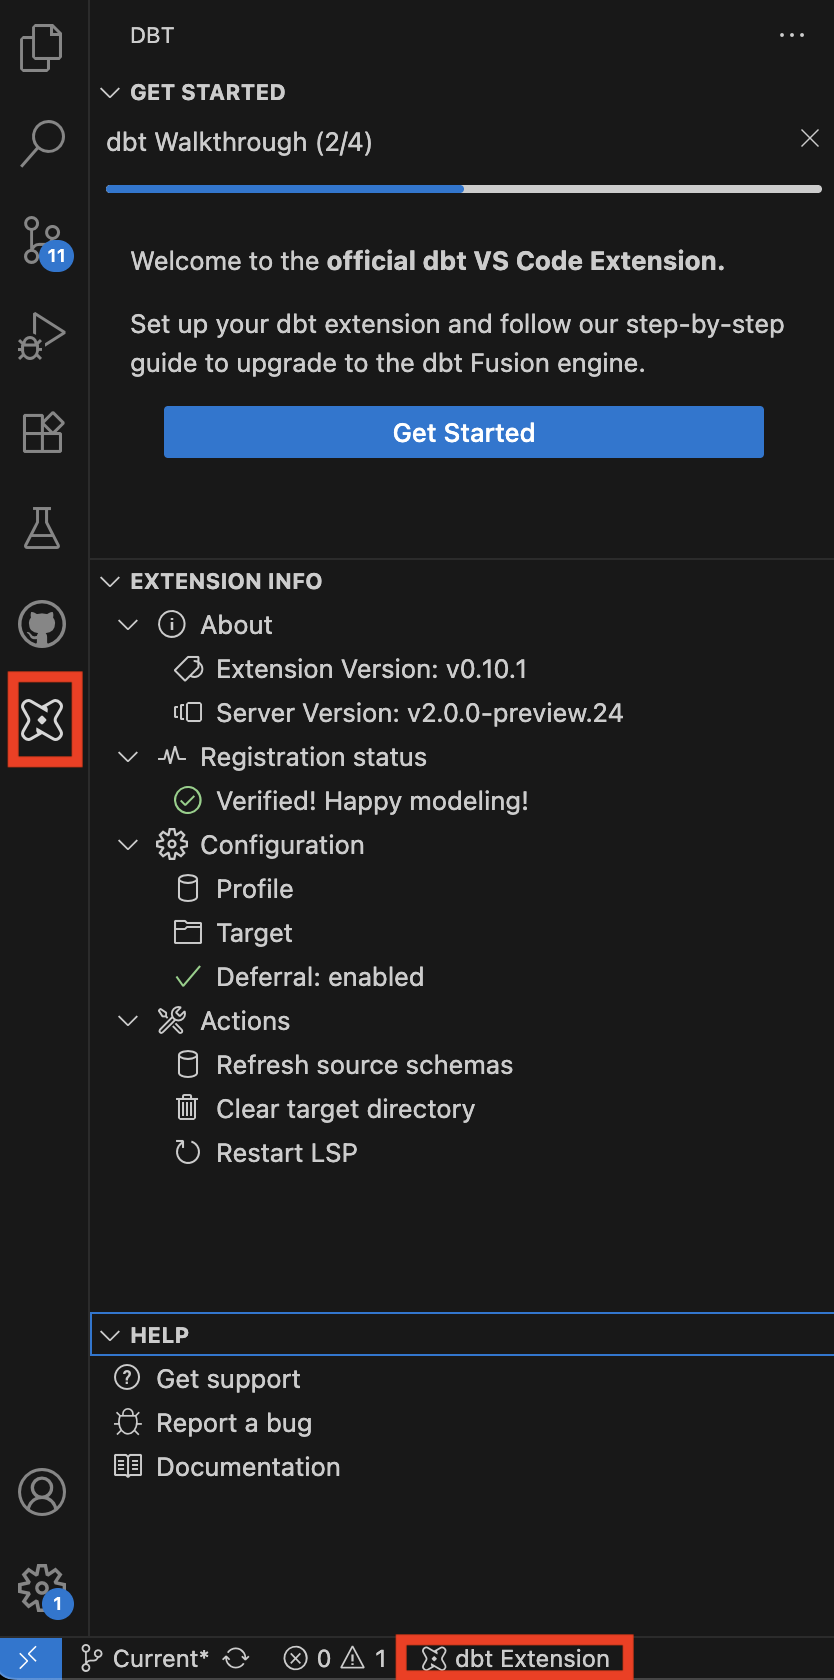834x1680 pixels.
Task: Open the Extensions marketplace icon
Action: [x=42, y=432]
